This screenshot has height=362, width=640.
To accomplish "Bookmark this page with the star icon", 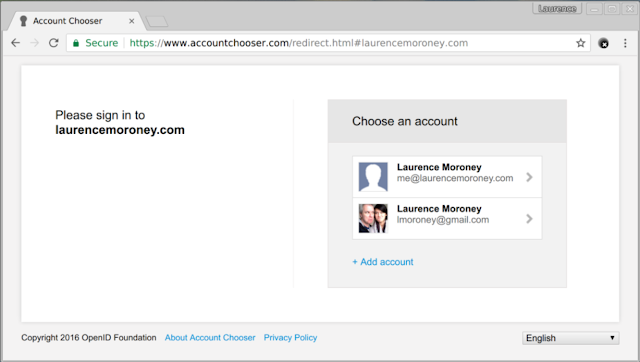I will coord(580,43).
